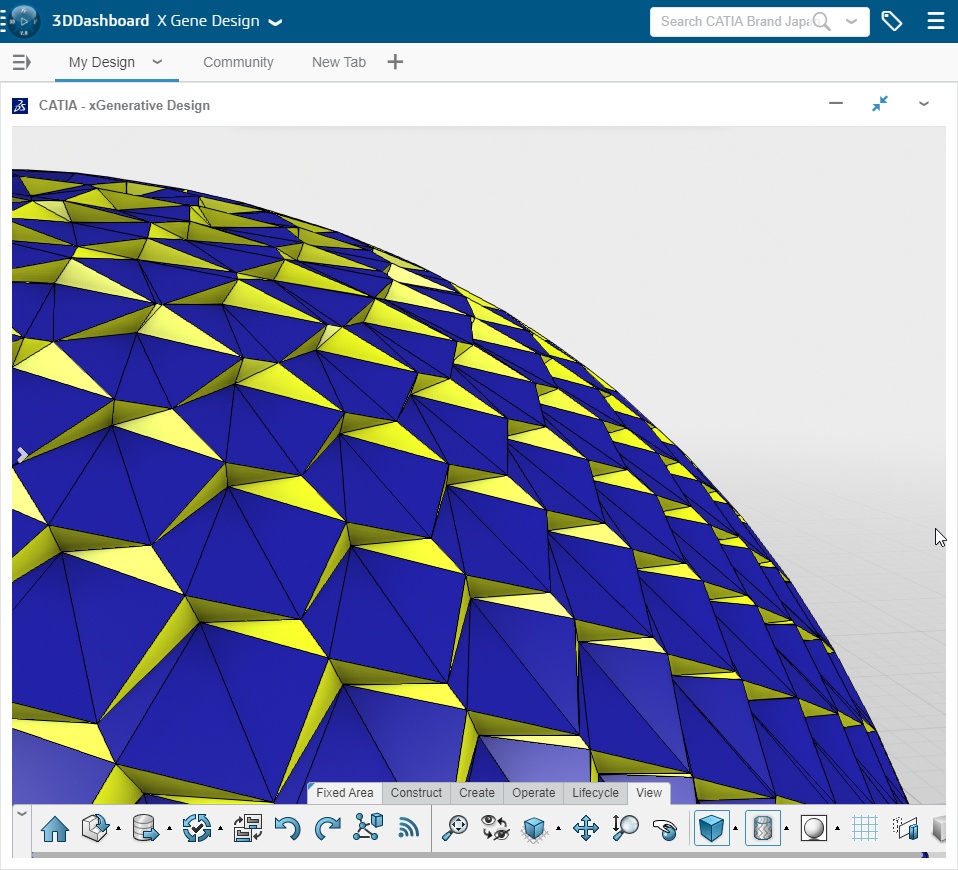Viewport: 958px width, 870px height.
Task: Expand the textured cylinder dropdown arrow
Action: coord(786,829)
